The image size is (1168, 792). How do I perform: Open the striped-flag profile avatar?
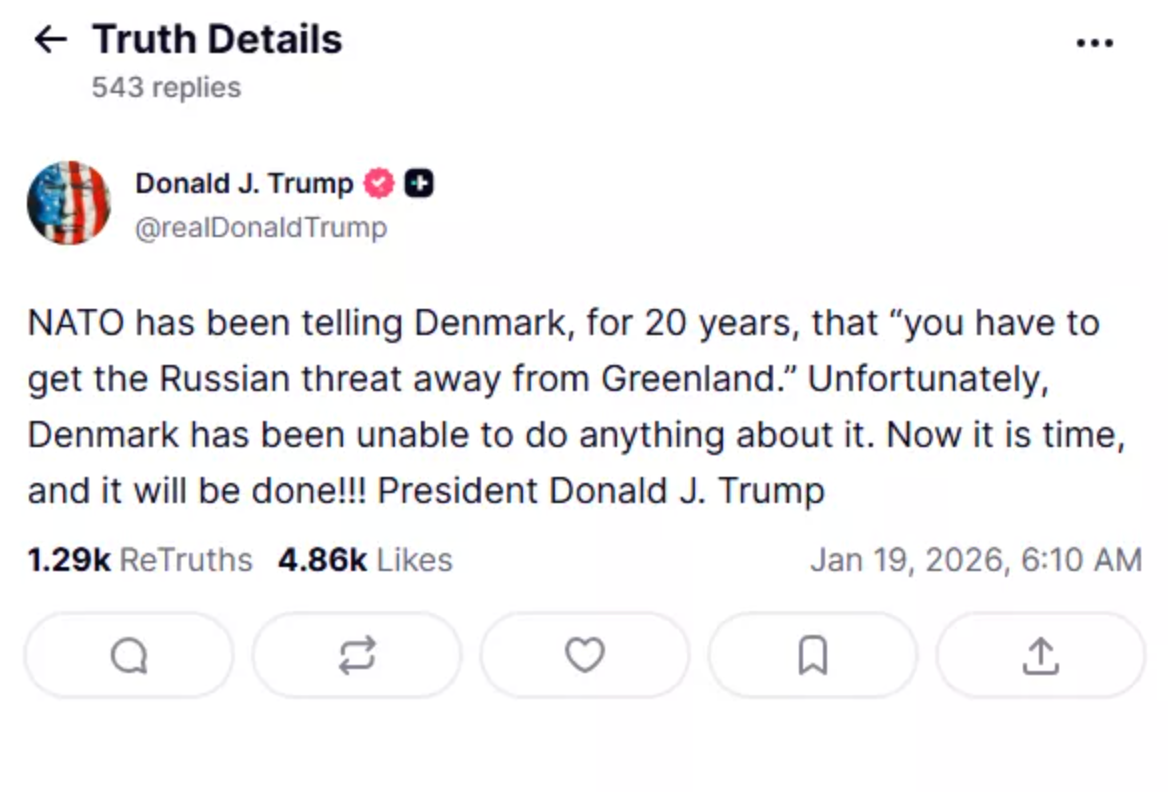[68, 203]
